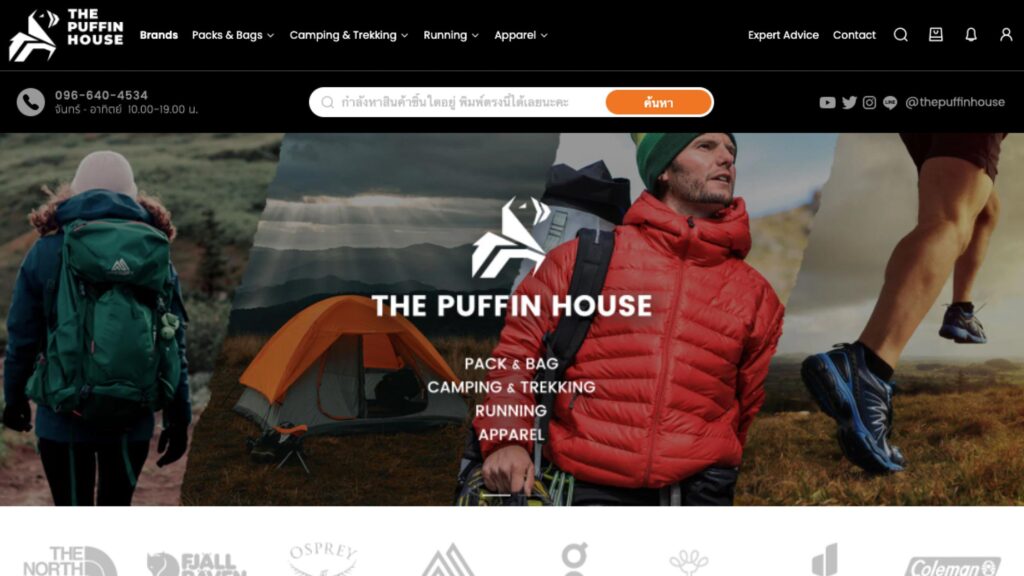Open the Instagram social icon
The width and height of the screenshot is (1024, 576).
tap(869, 103)
